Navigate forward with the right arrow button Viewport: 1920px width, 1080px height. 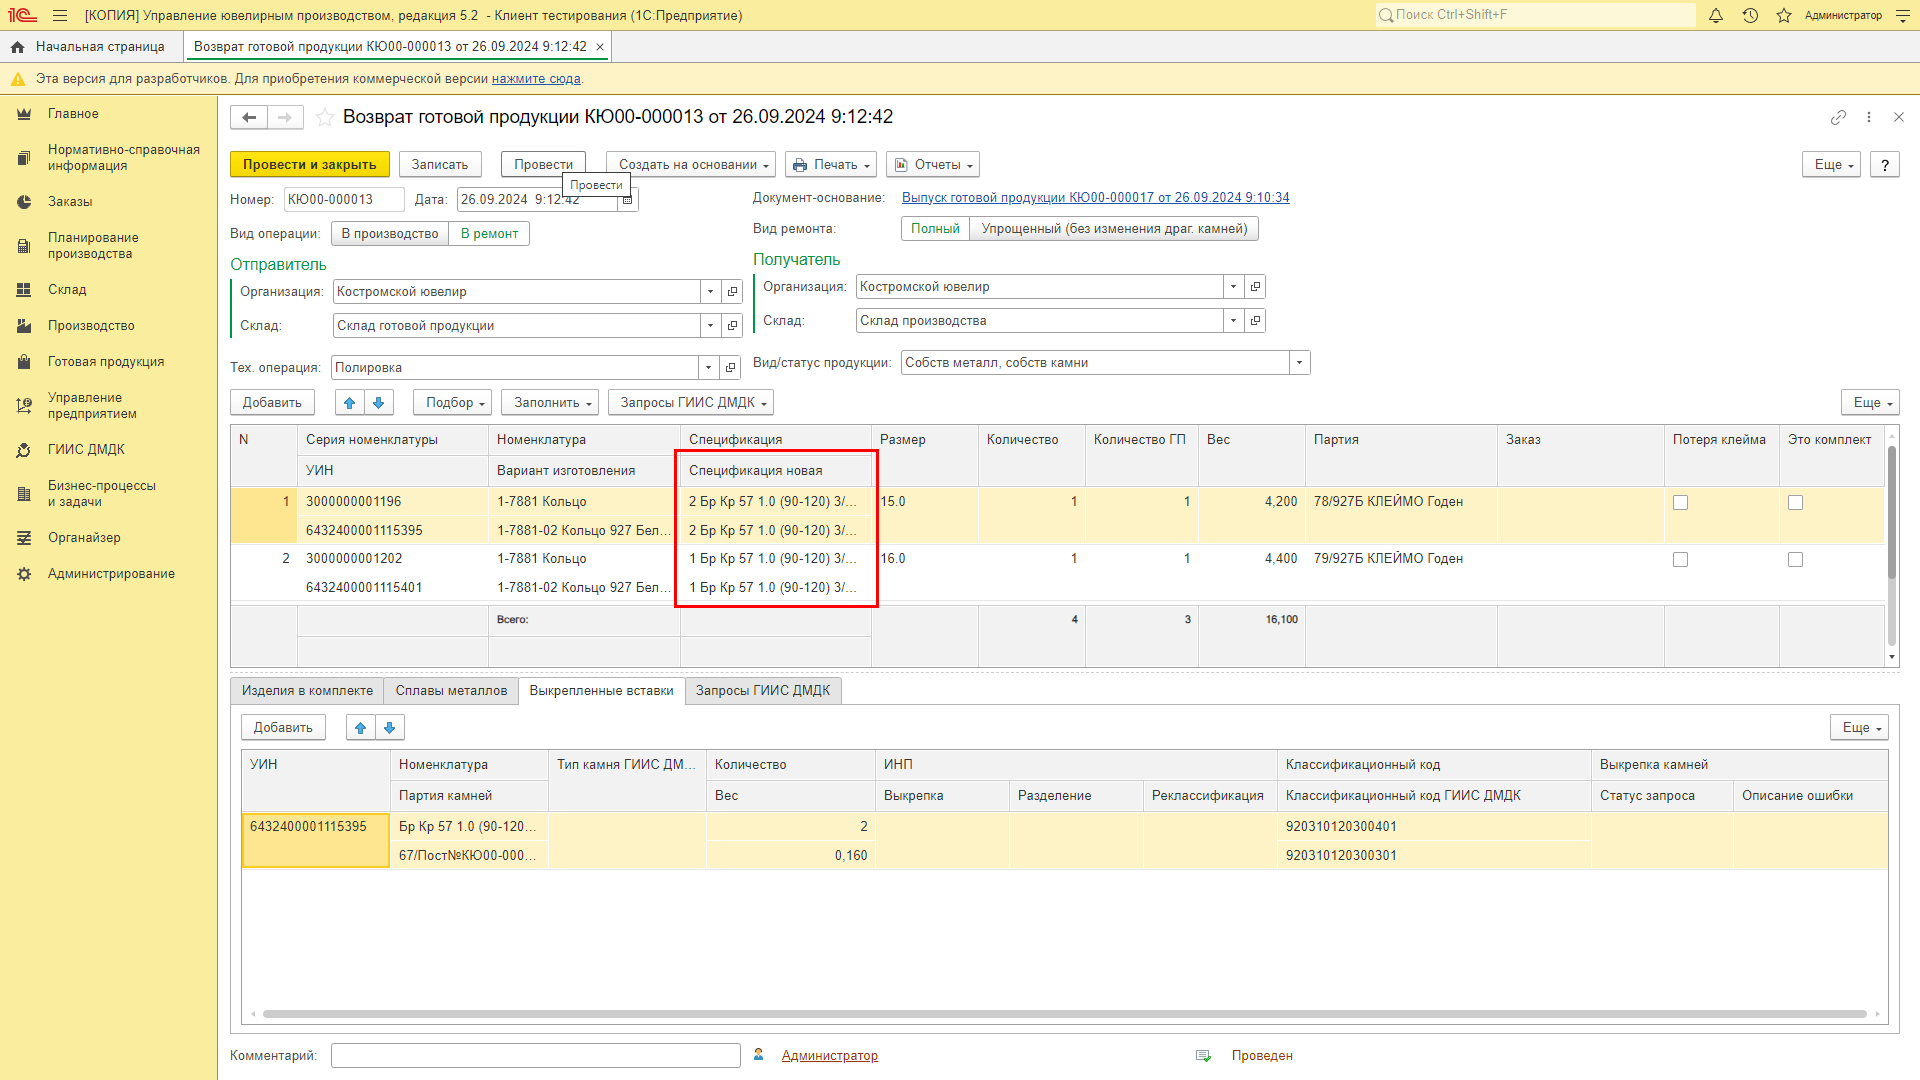coord(285,117)
